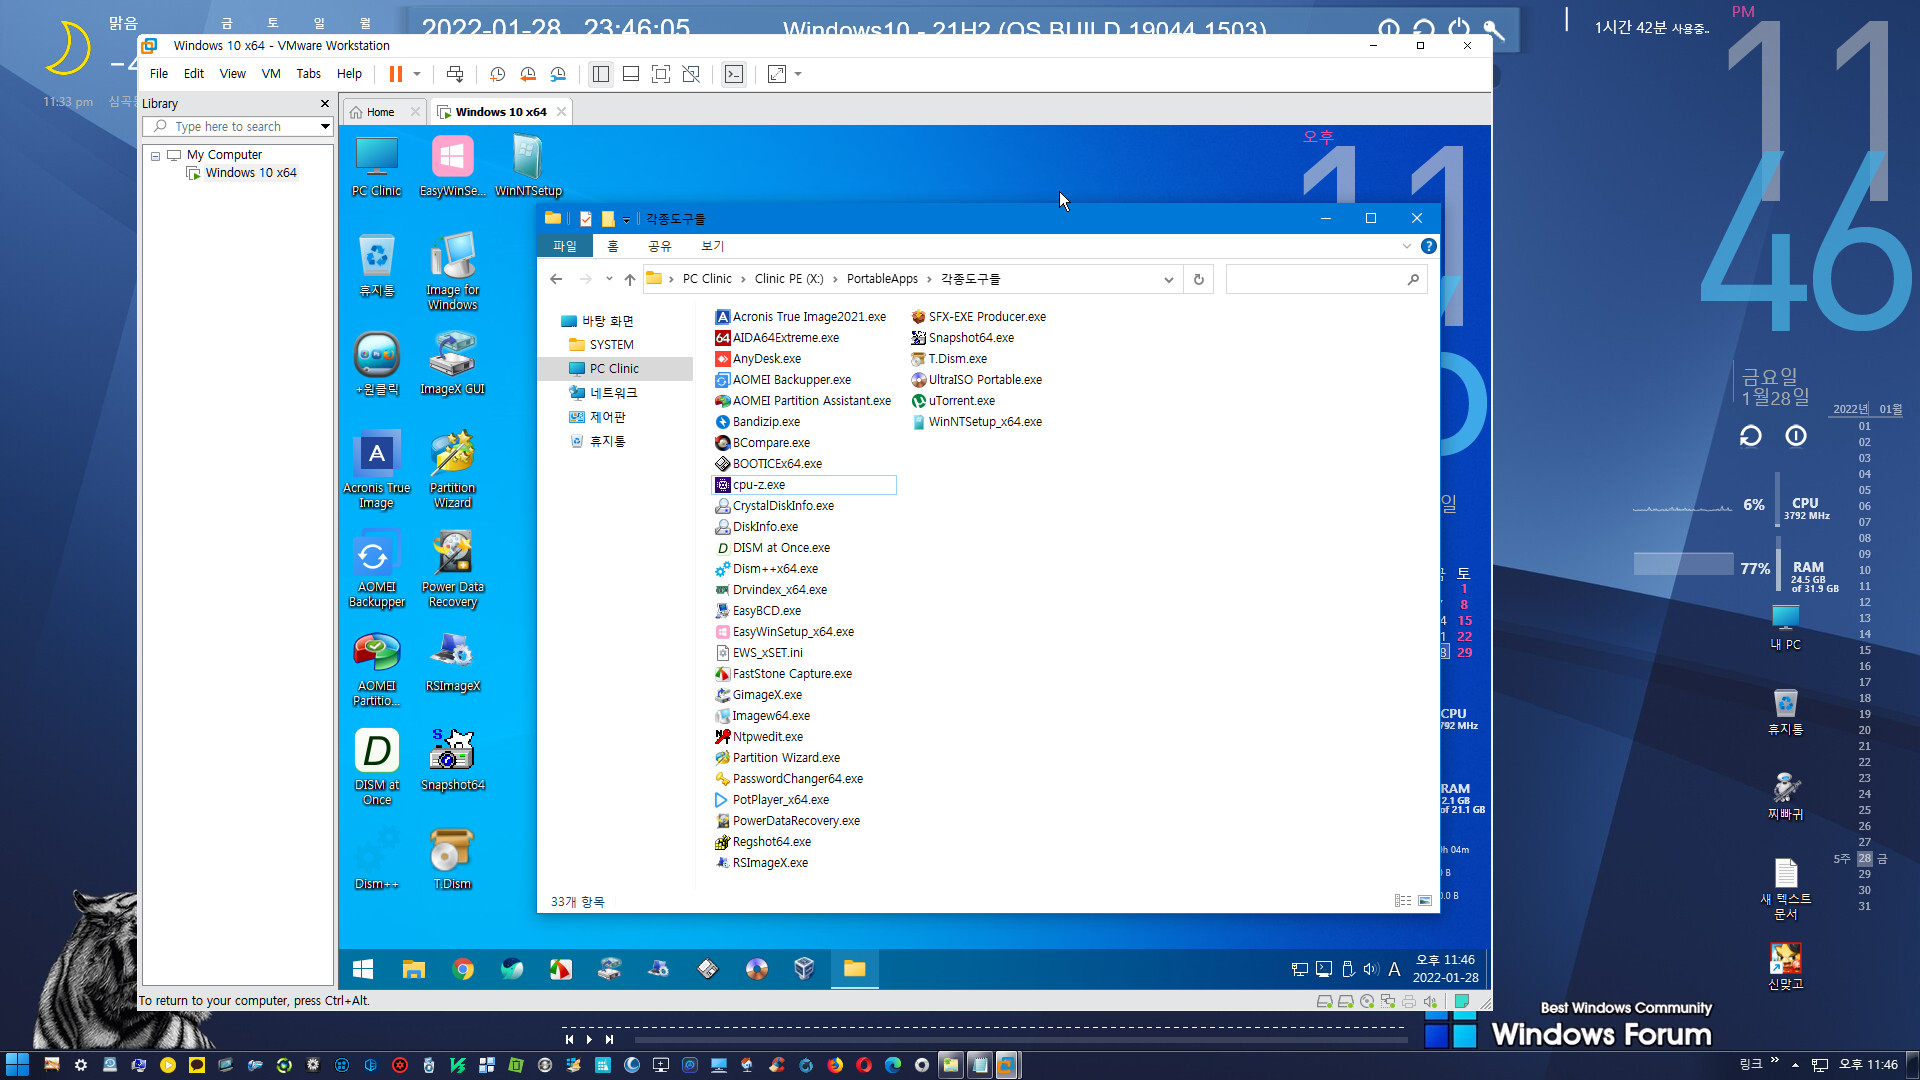
Task: Open the recent locations dropdown in Explorer
Action: 609,279
